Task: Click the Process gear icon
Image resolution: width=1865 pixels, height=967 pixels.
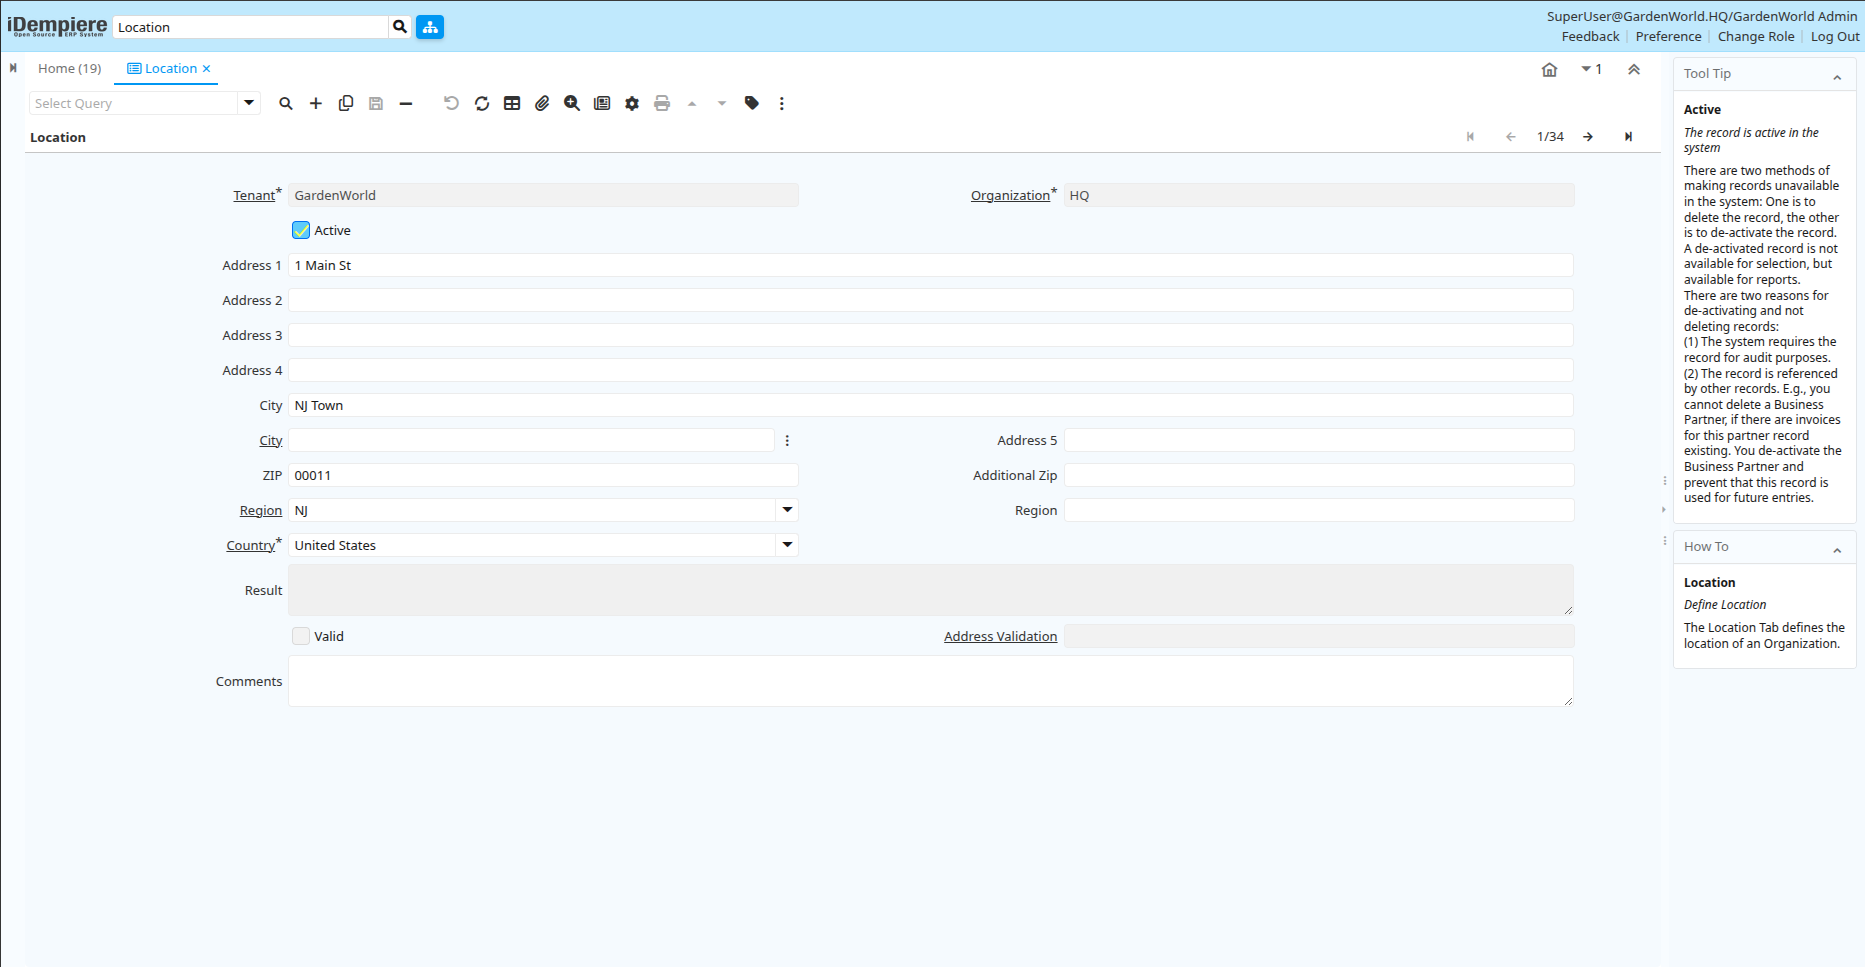Action: click(x=632, y=103)
